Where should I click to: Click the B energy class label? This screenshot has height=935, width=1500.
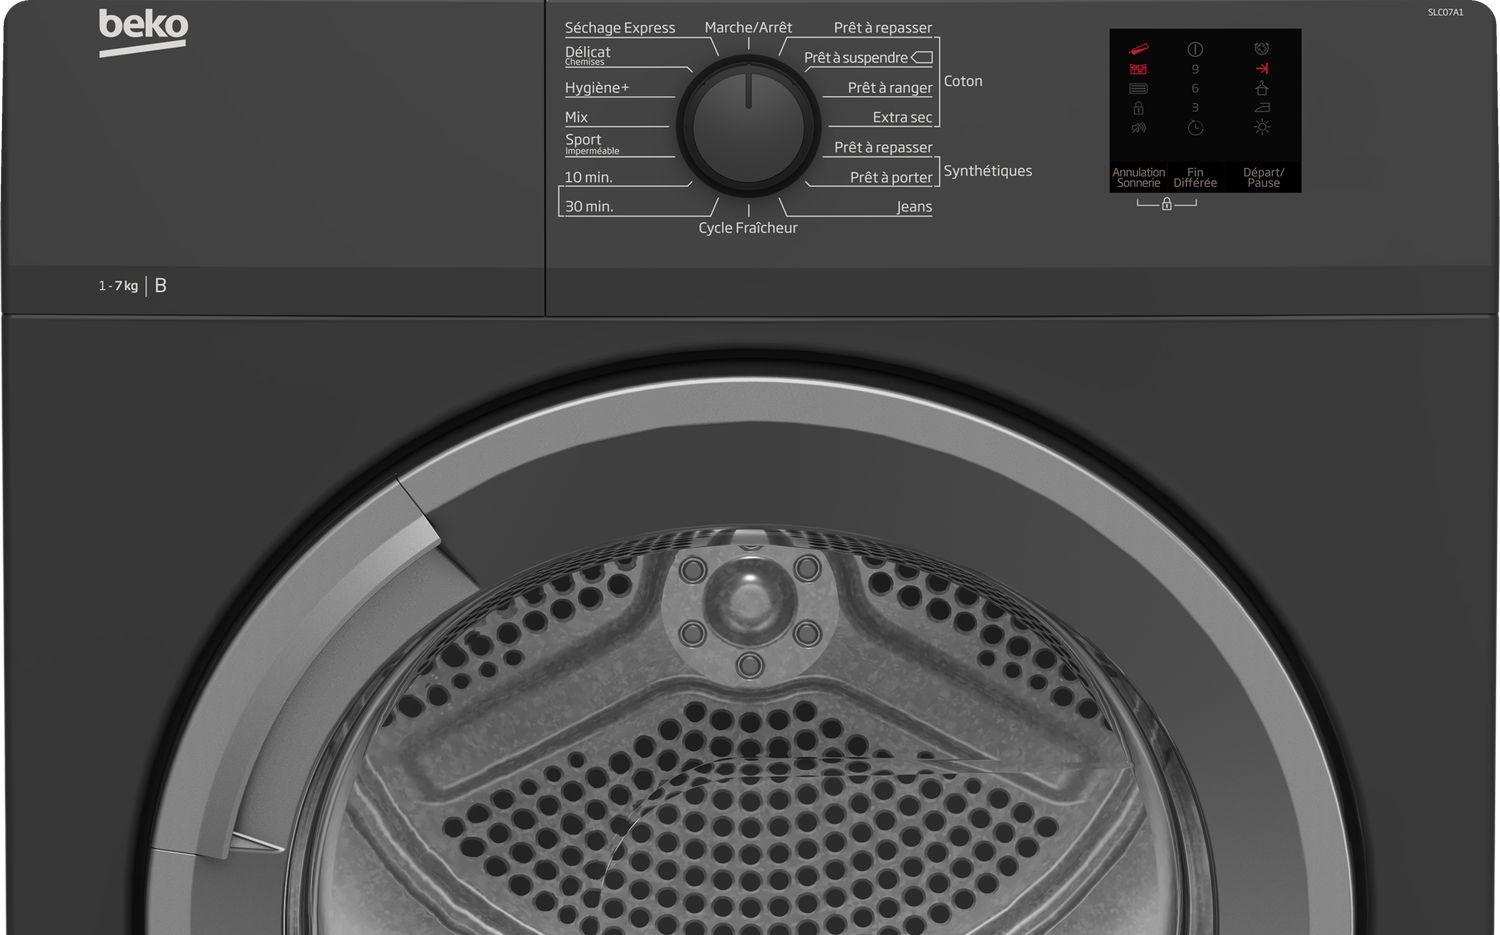161,286
